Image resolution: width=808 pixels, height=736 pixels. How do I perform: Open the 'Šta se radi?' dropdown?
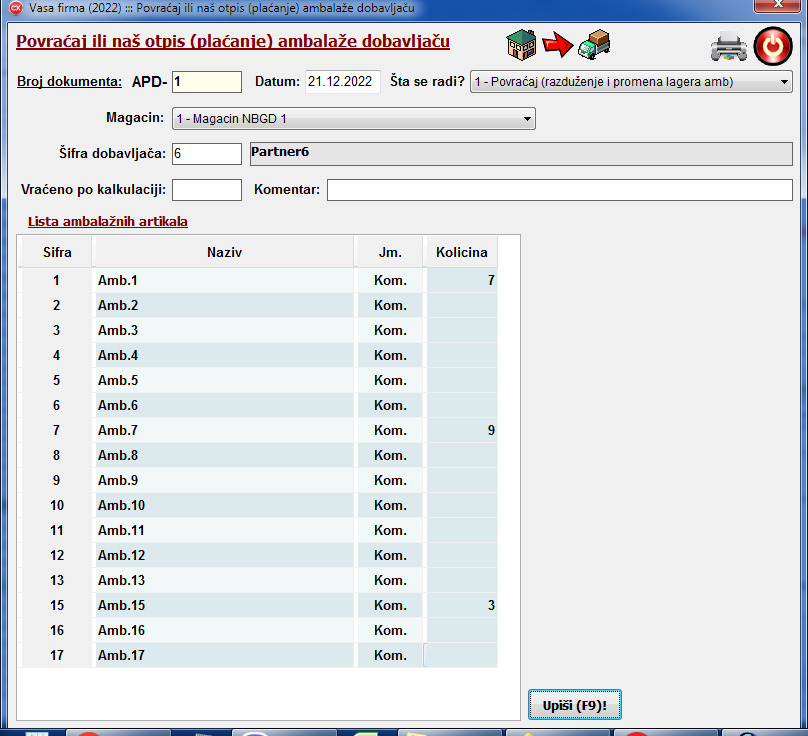[631, 82]
